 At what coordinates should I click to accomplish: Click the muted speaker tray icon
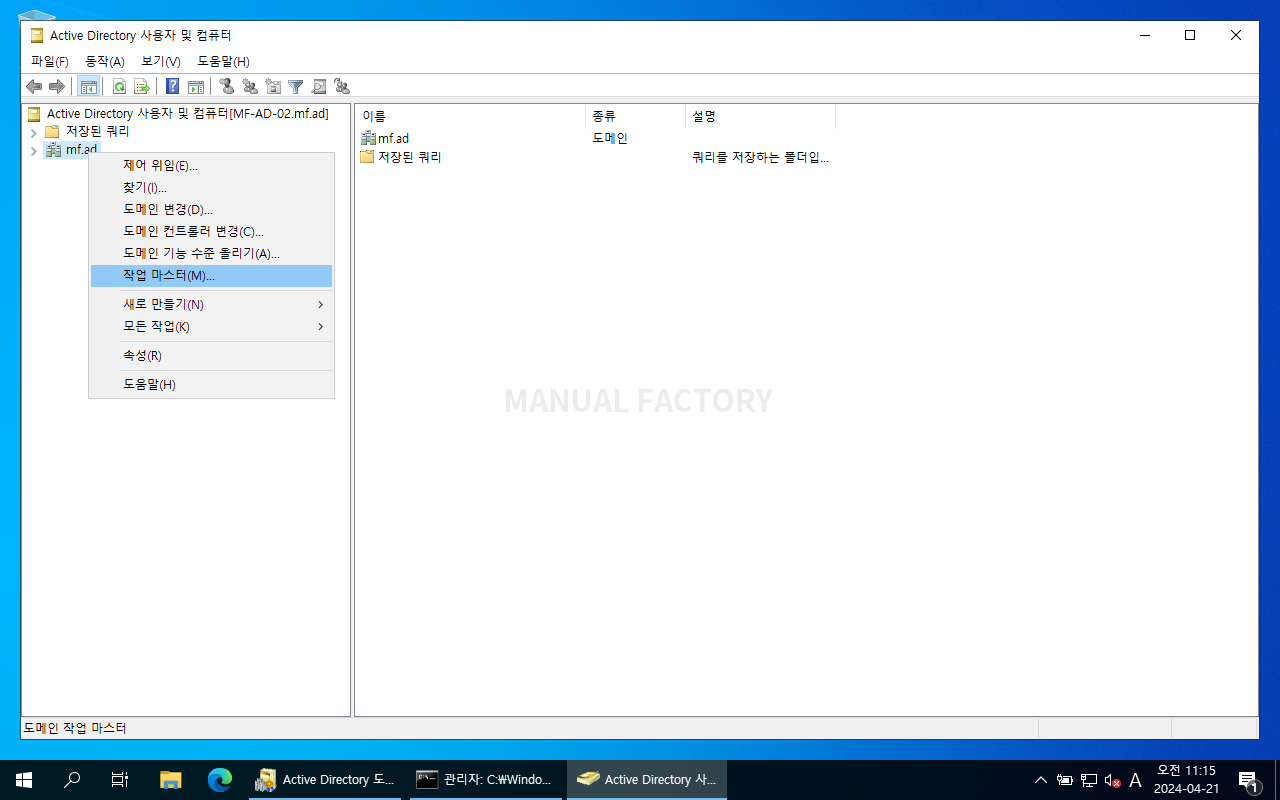(1112, 781)
